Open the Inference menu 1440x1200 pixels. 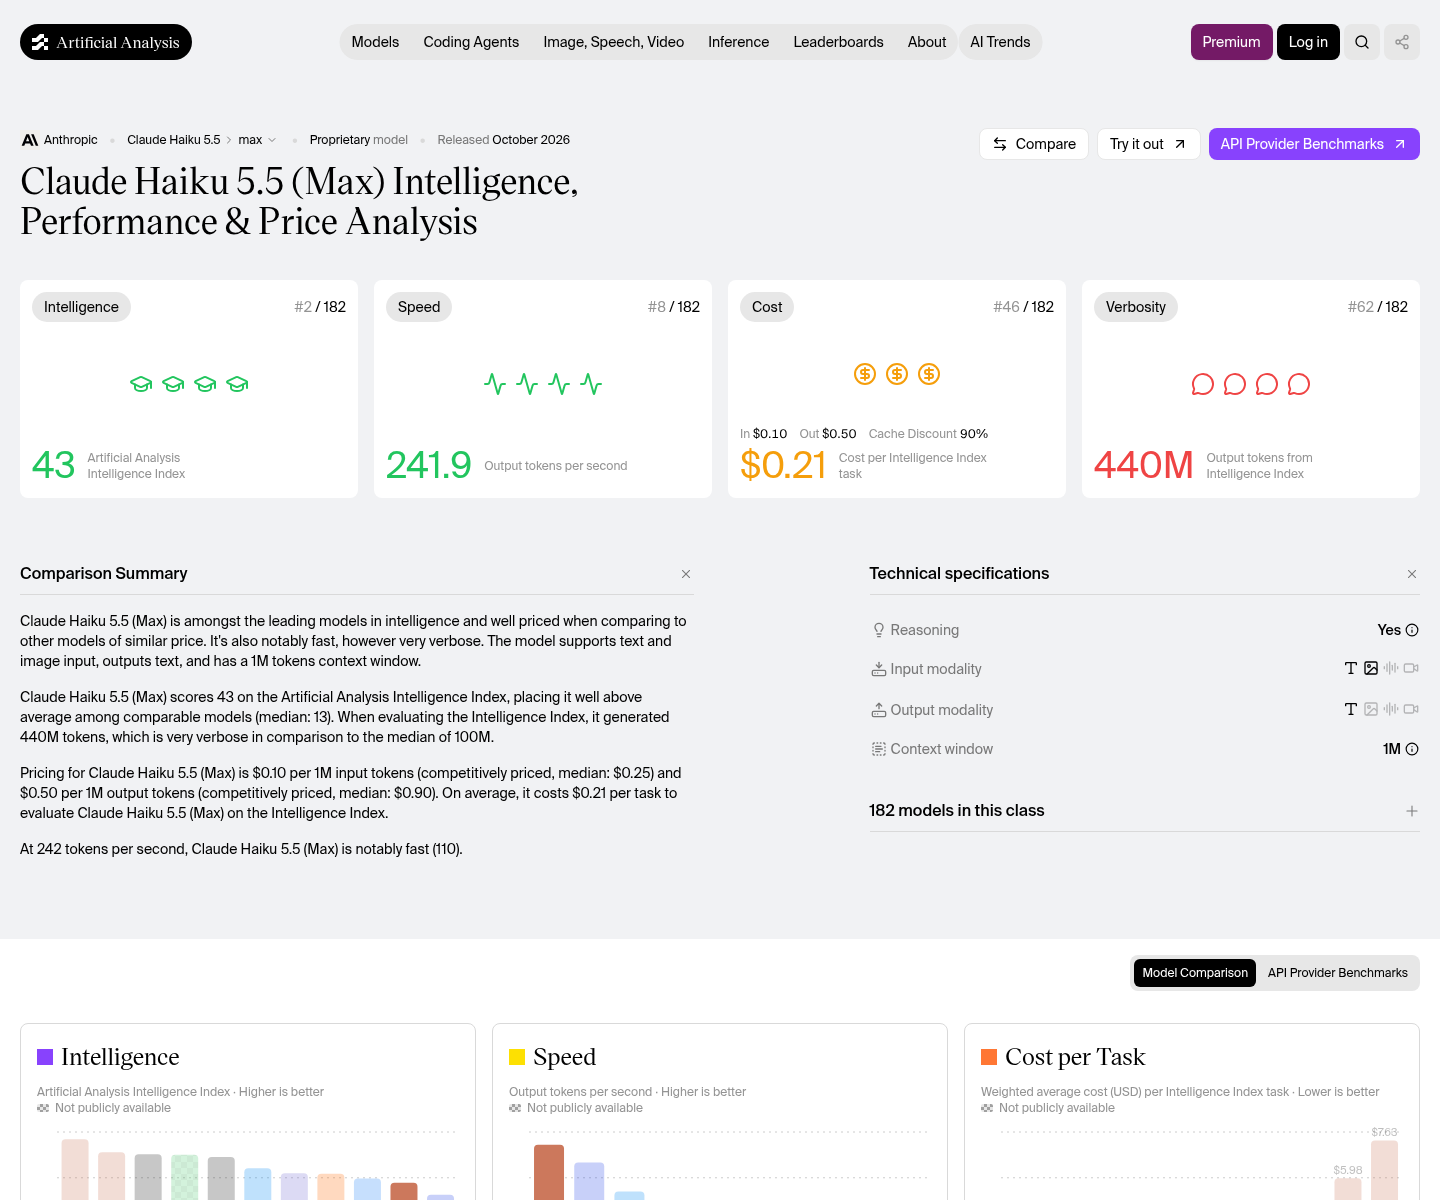(x=739, y=42)
